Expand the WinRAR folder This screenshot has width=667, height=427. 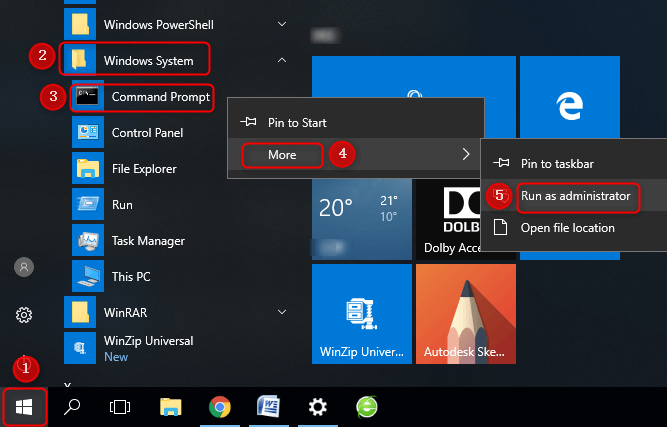282,311
